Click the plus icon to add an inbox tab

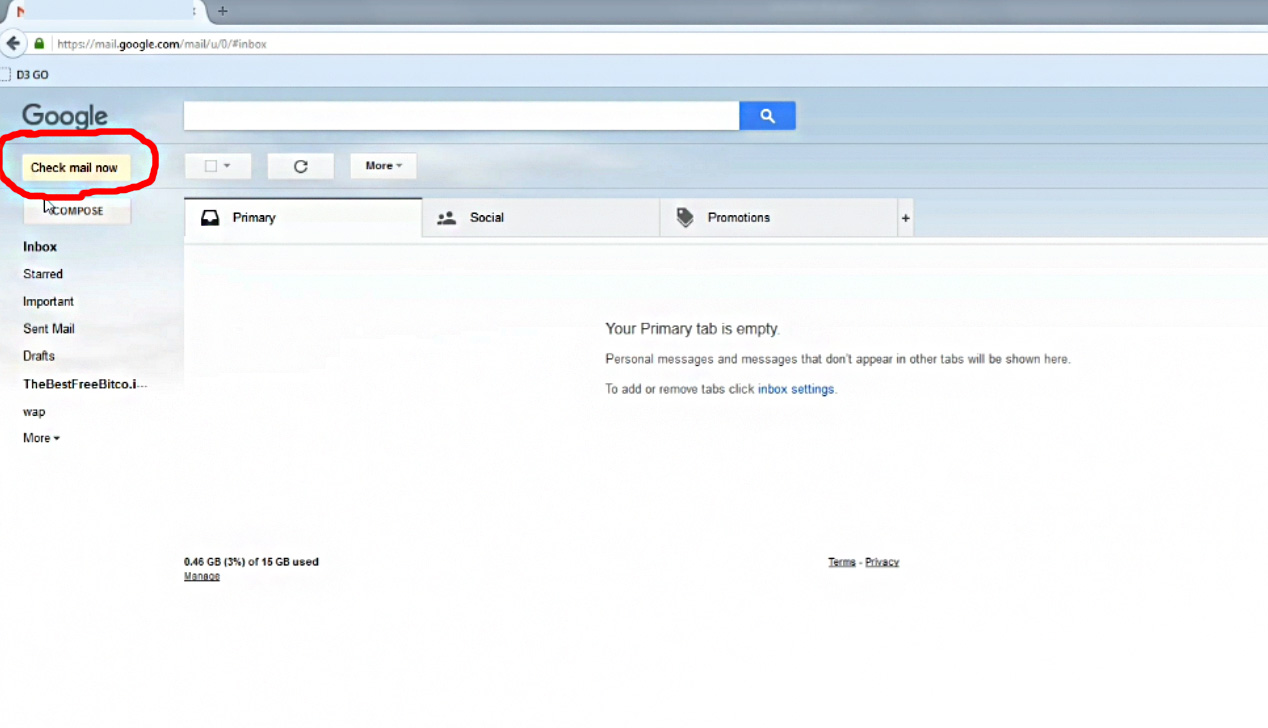click(904, 217)
